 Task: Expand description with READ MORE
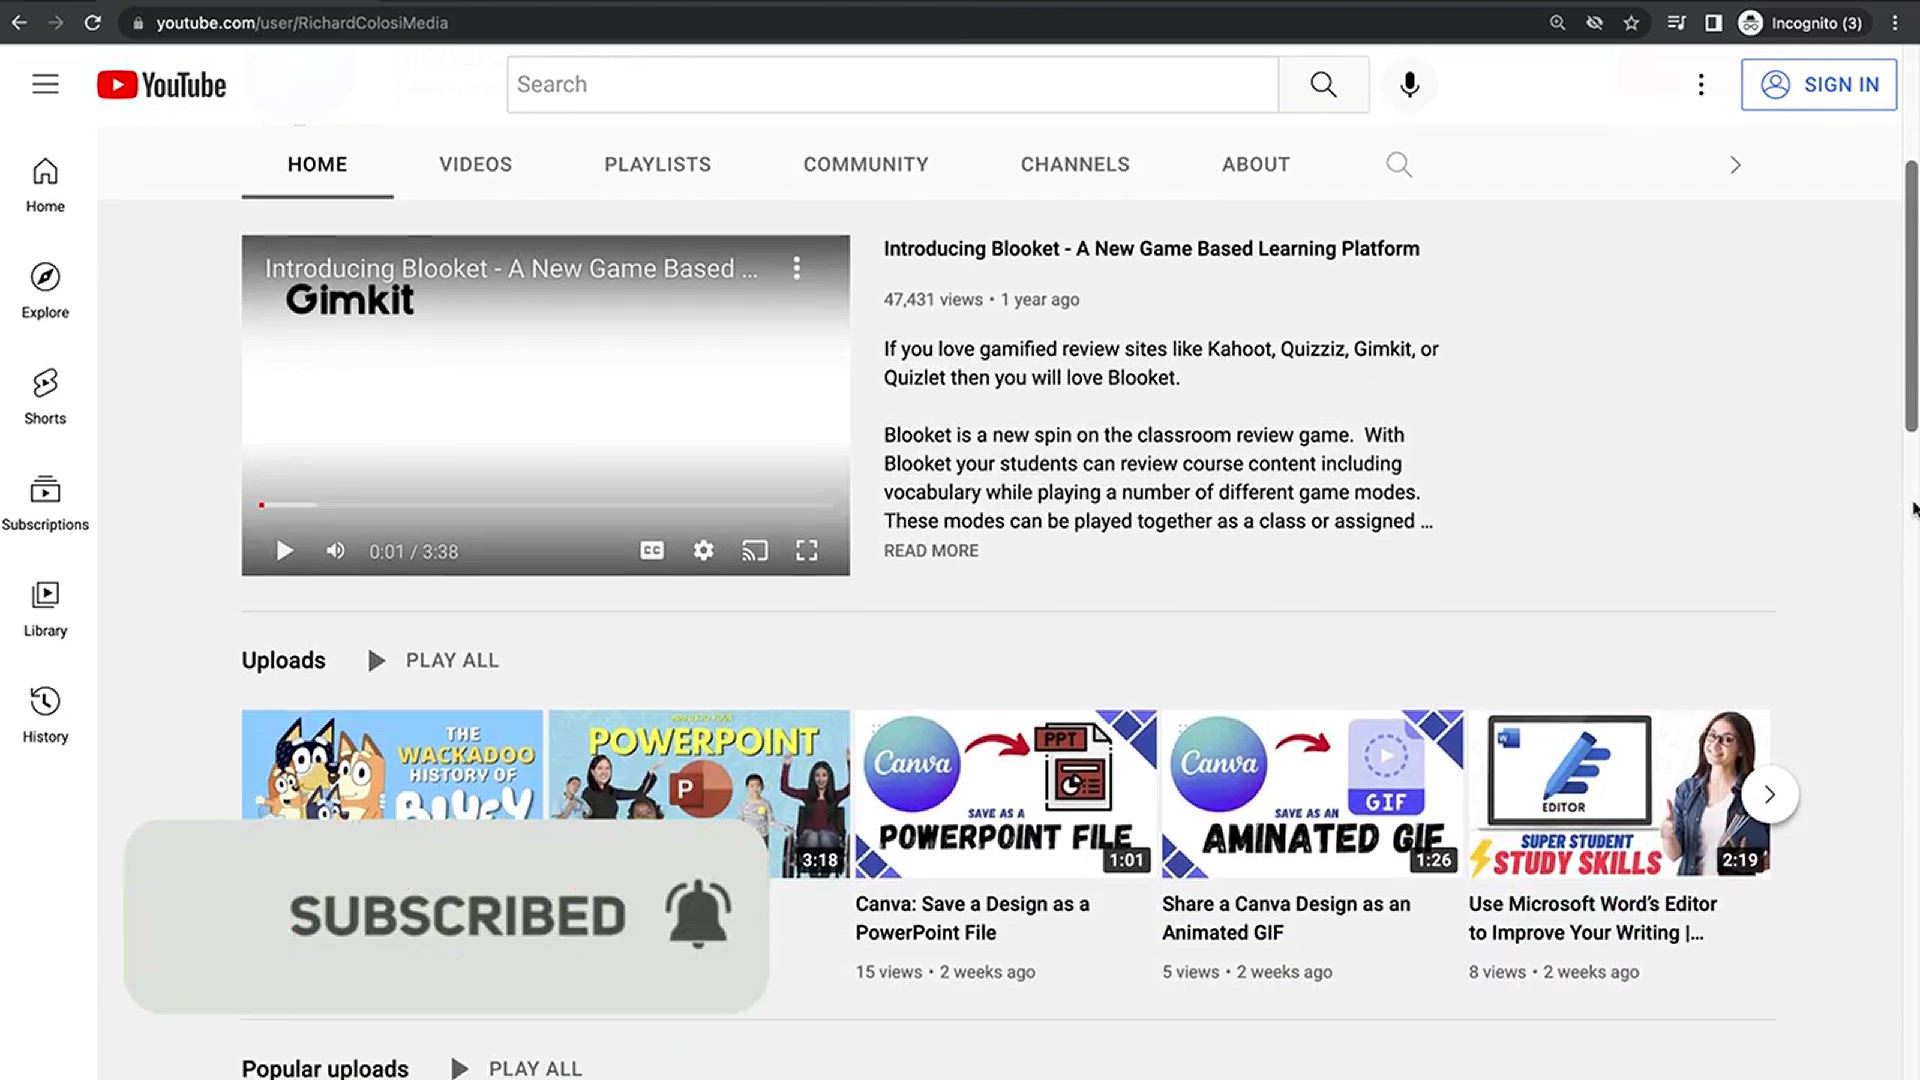point(931,550)
